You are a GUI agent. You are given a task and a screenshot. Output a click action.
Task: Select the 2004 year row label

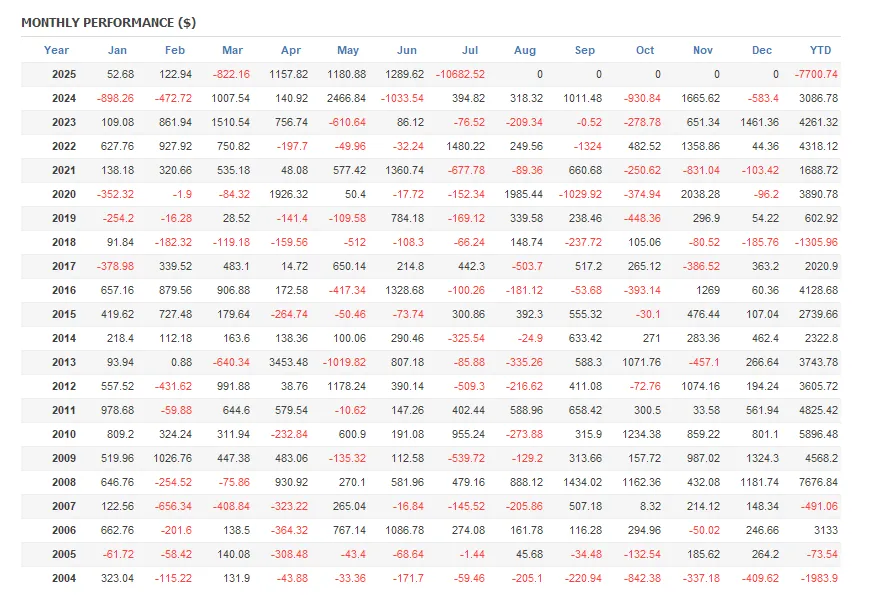click(64, 578)
